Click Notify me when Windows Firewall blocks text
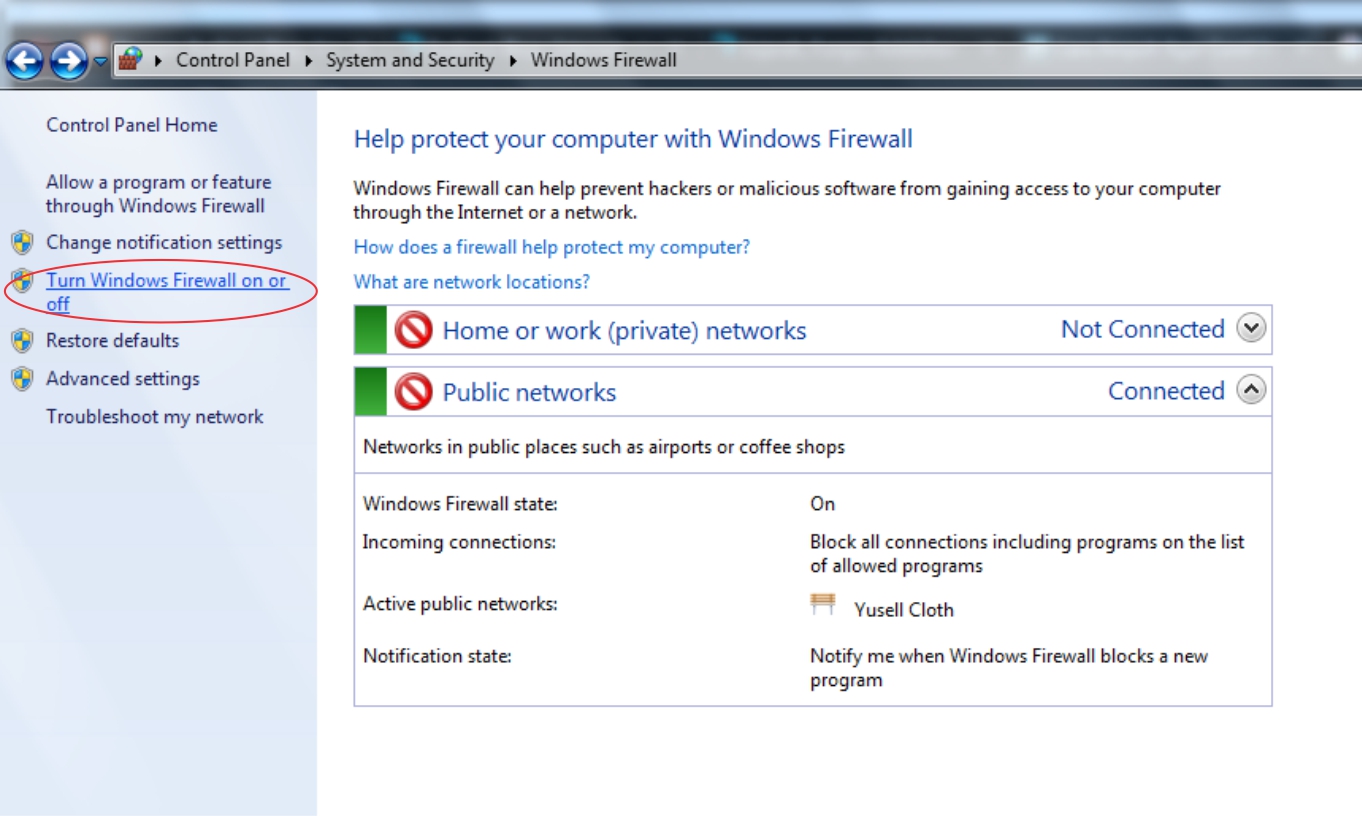Viewport: 1362px width, 816px height. 1009,668
